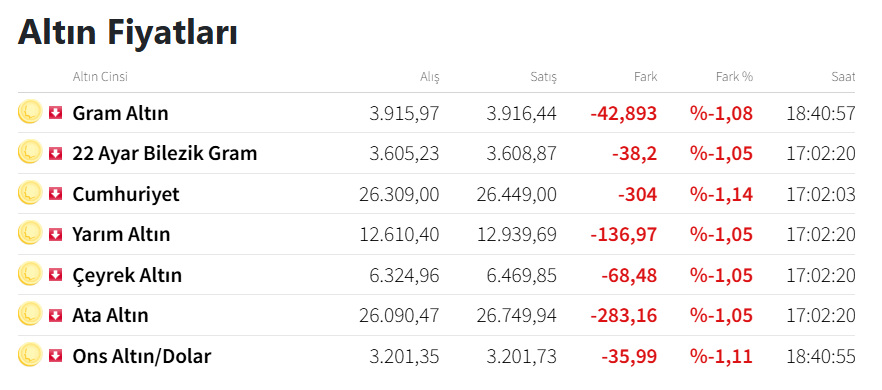Viewport: 882px width, 390px height.
Task: Click the Fark % column header
Action: [734, 77]
